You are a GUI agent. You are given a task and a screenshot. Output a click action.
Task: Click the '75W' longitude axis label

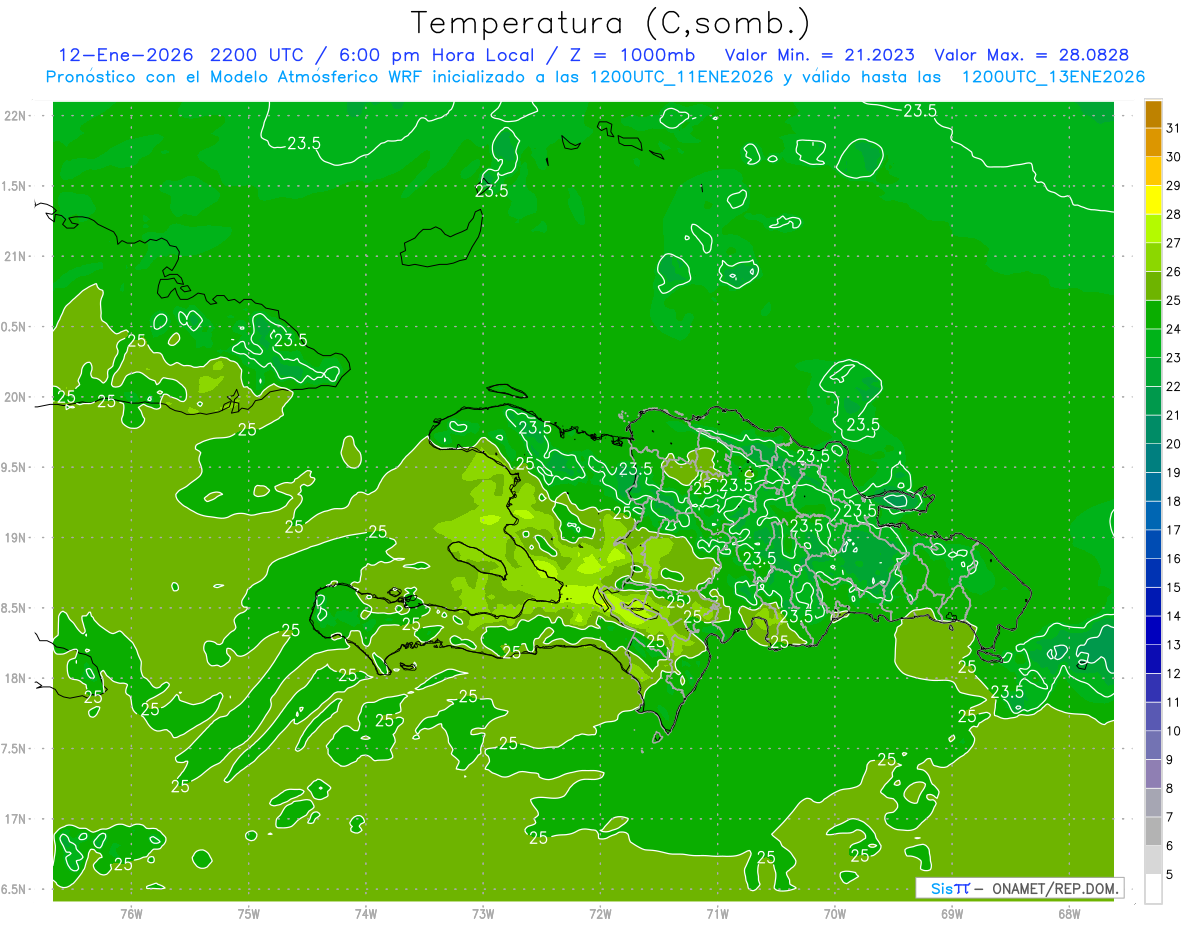click(x=249, y=914)
